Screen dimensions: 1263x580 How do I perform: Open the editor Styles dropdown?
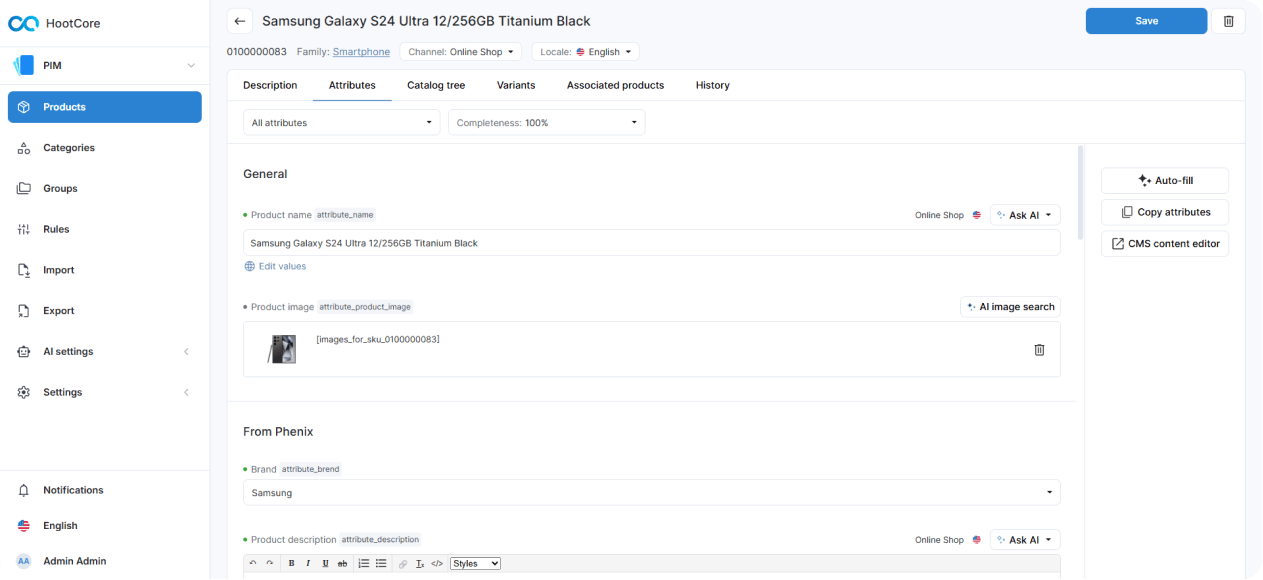point(475,564)
